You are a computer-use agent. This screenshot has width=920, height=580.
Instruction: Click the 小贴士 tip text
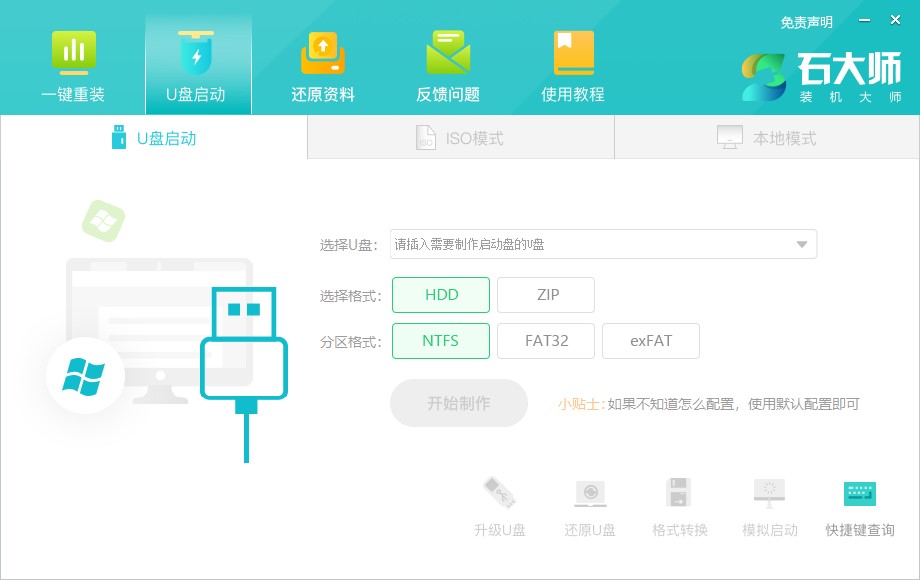pos(708,404)
